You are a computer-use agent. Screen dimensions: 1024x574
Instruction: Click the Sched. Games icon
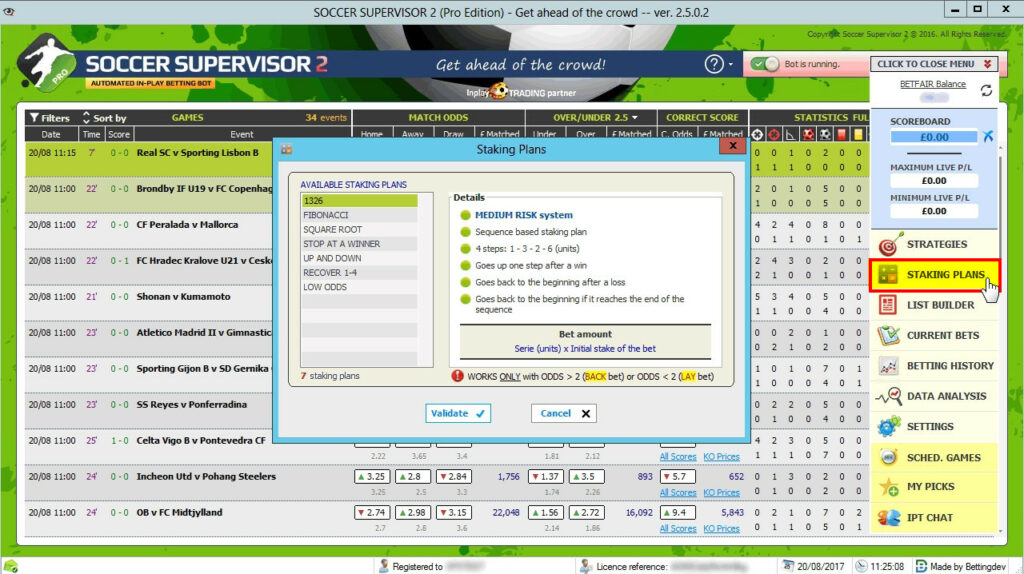pos(888,457)
